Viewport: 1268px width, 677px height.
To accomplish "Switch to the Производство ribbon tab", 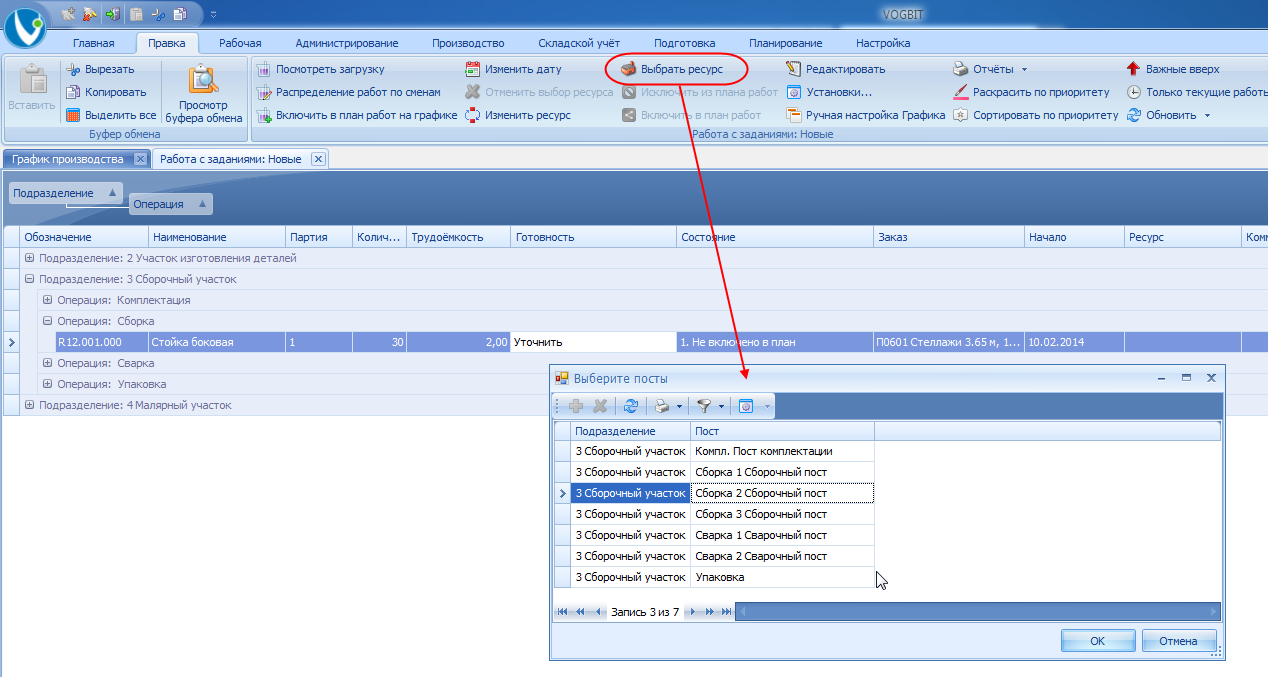I will (x=468, y=43).
